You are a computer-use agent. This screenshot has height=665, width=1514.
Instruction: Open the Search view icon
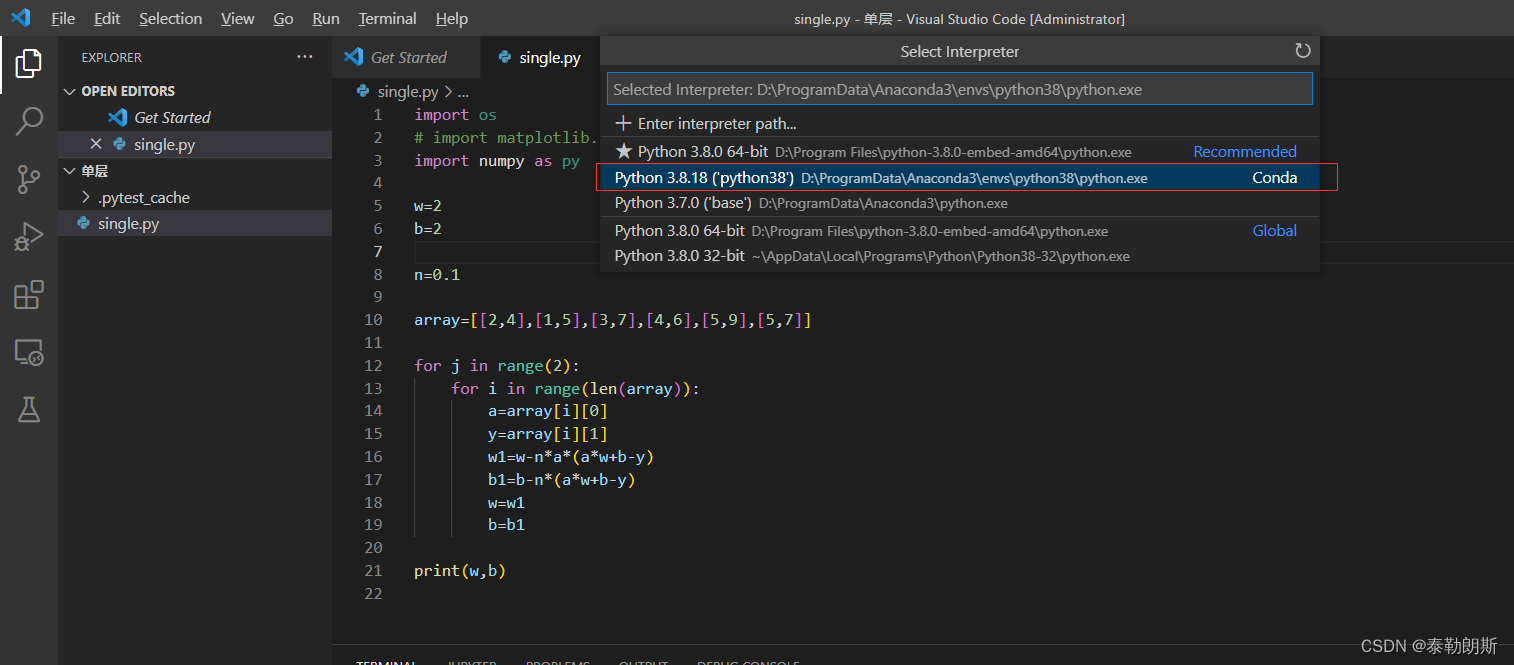(29, 122)
